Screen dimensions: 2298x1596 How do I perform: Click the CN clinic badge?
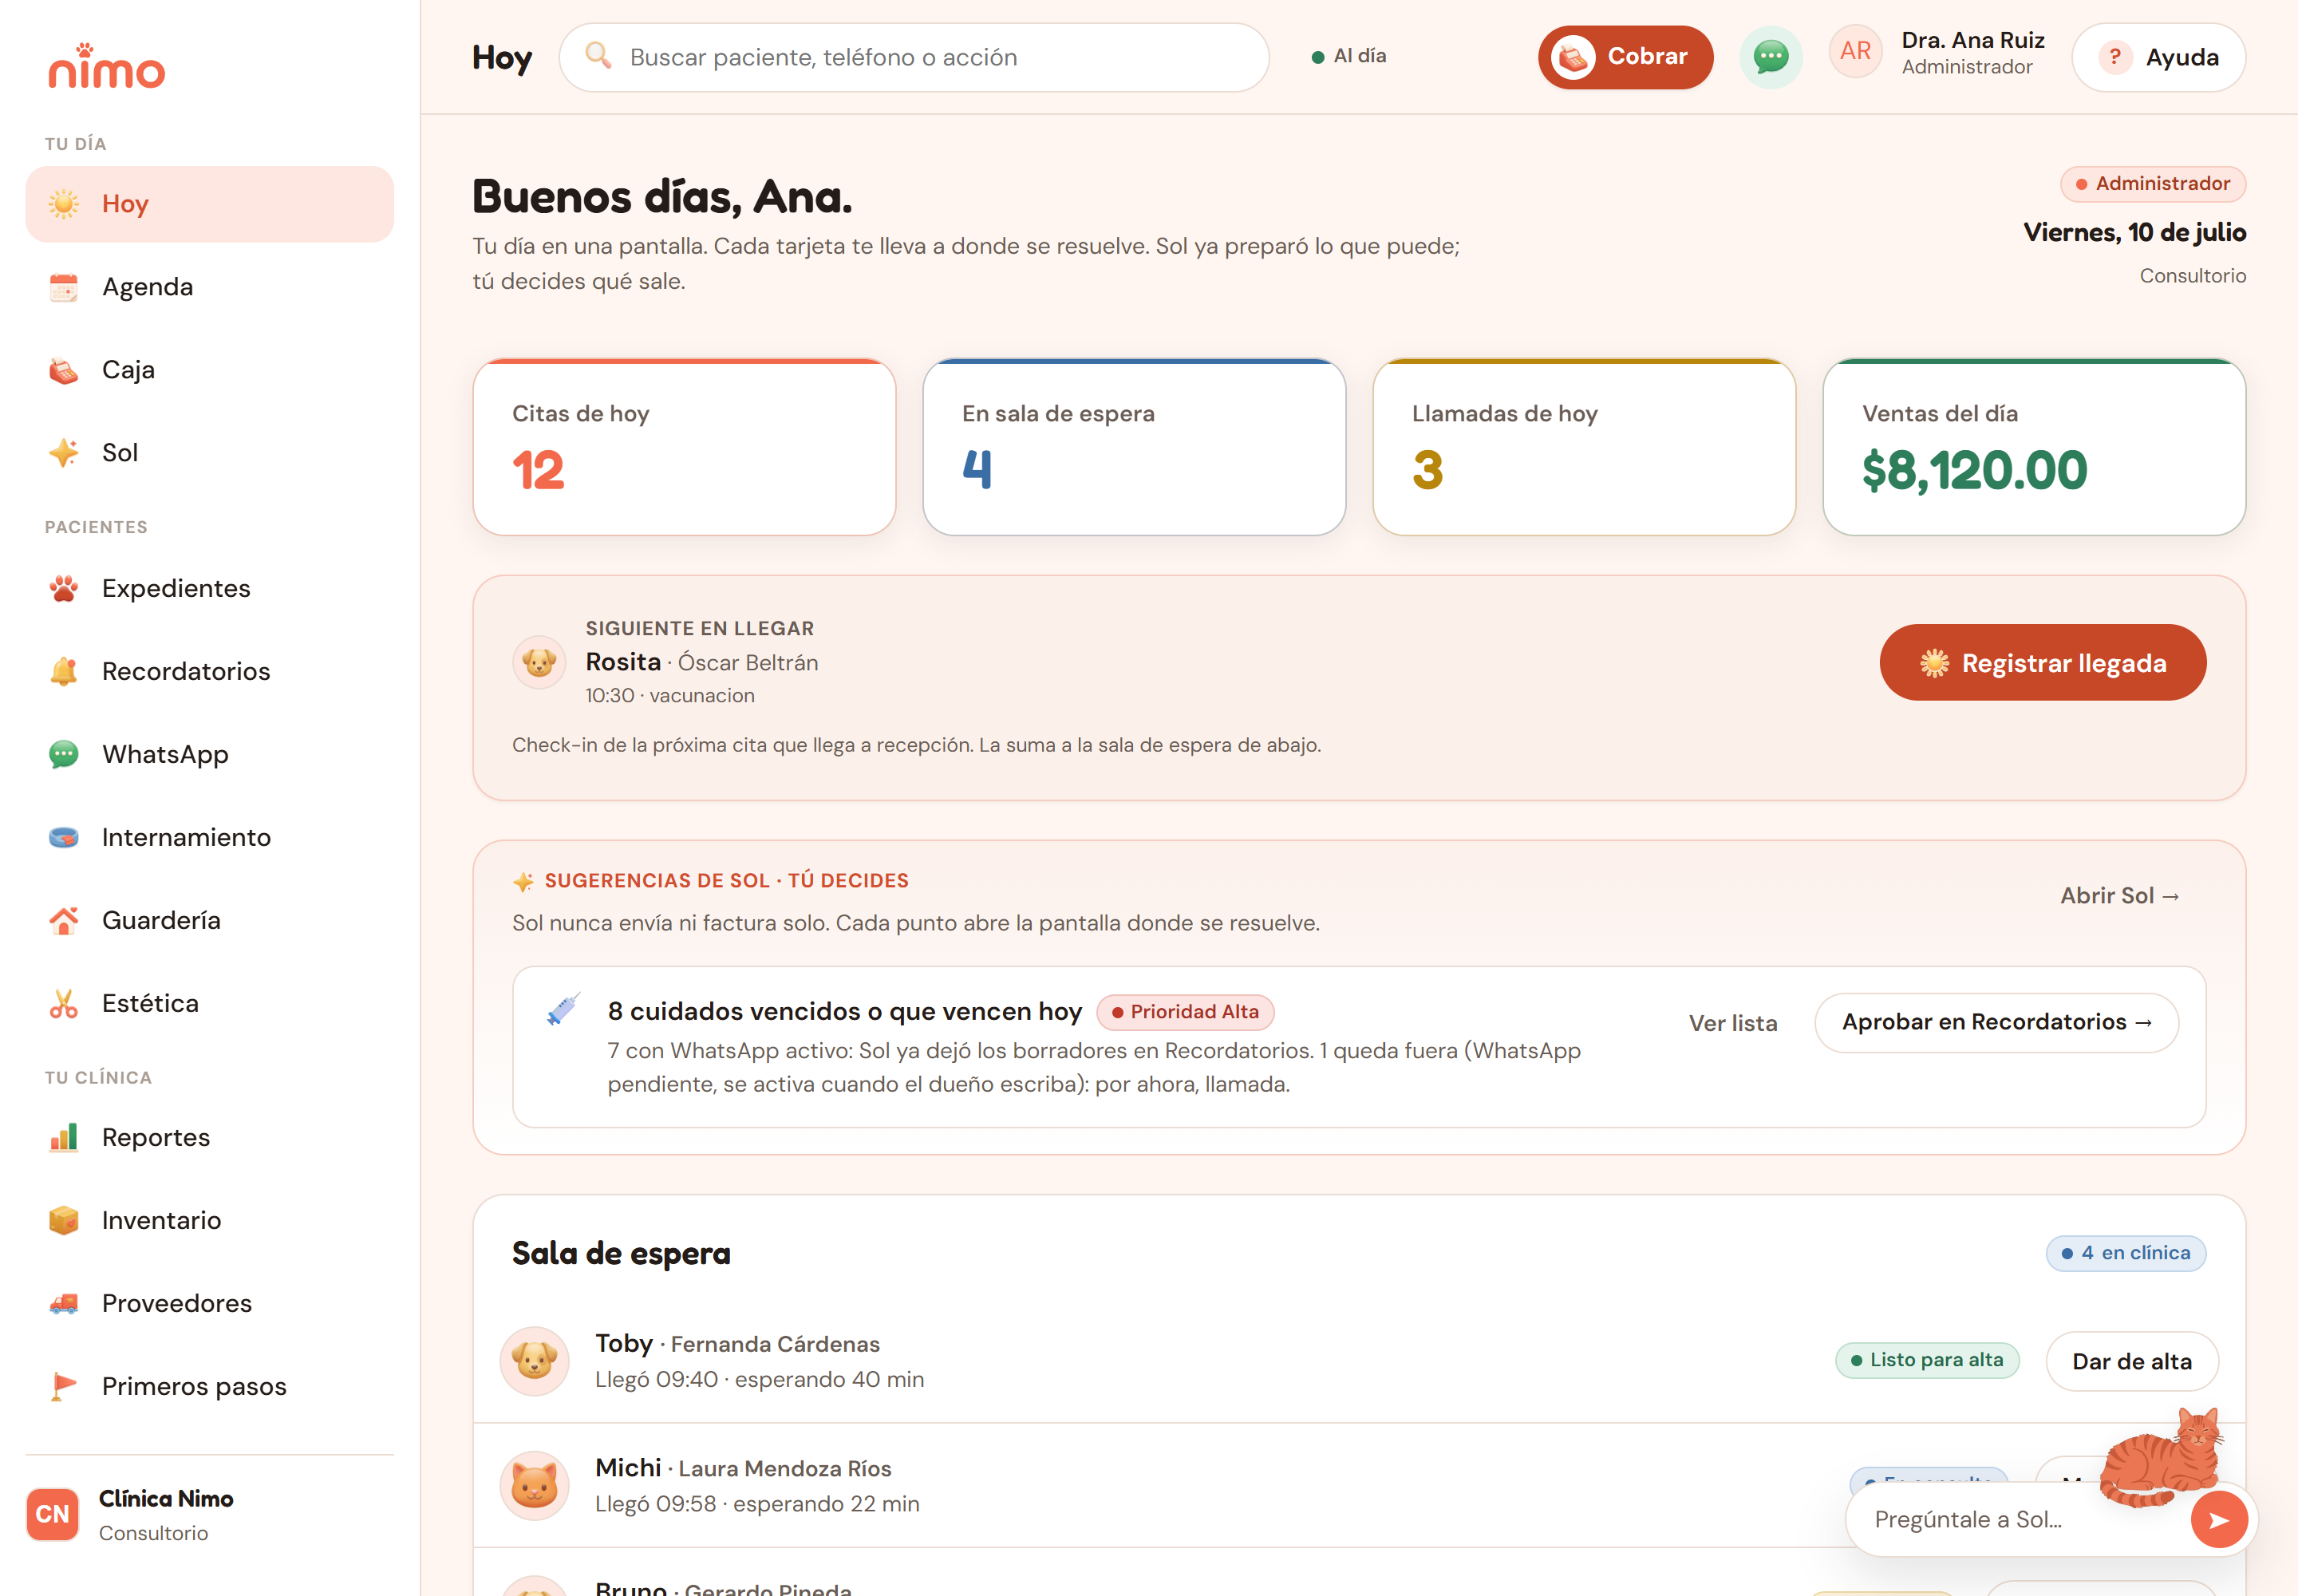click(52, 1514)
